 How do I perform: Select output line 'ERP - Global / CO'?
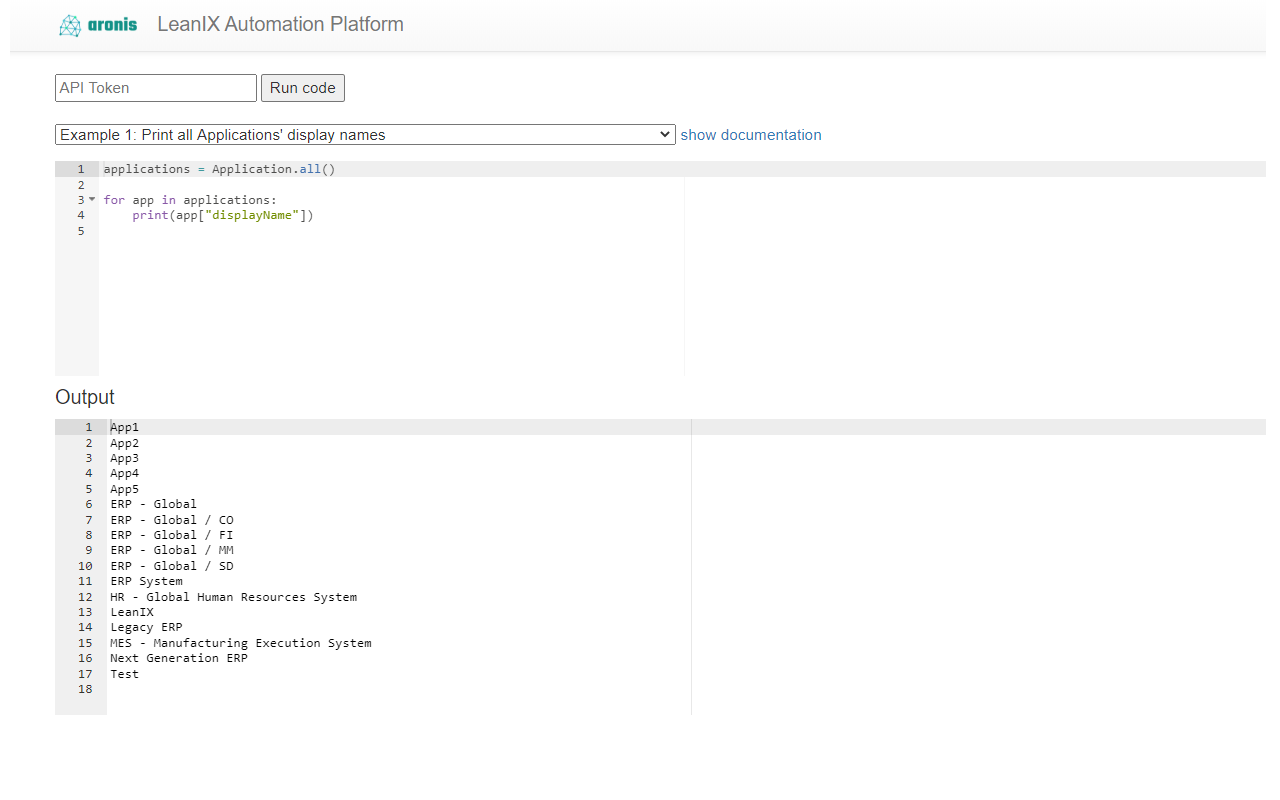pyautogui.click(x=172, y=520)
